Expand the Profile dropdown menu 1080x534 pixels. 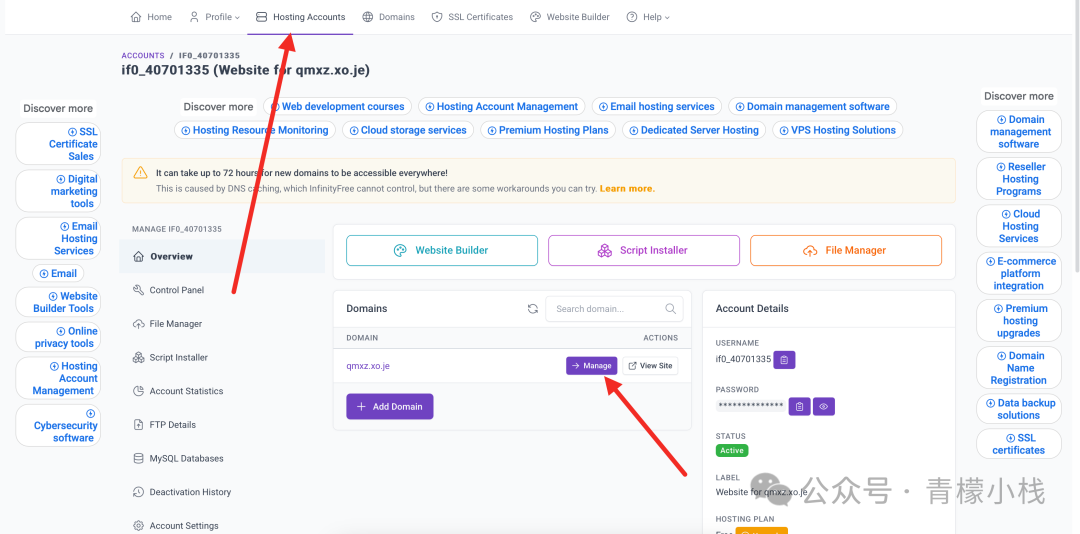[x=215, y=17]
